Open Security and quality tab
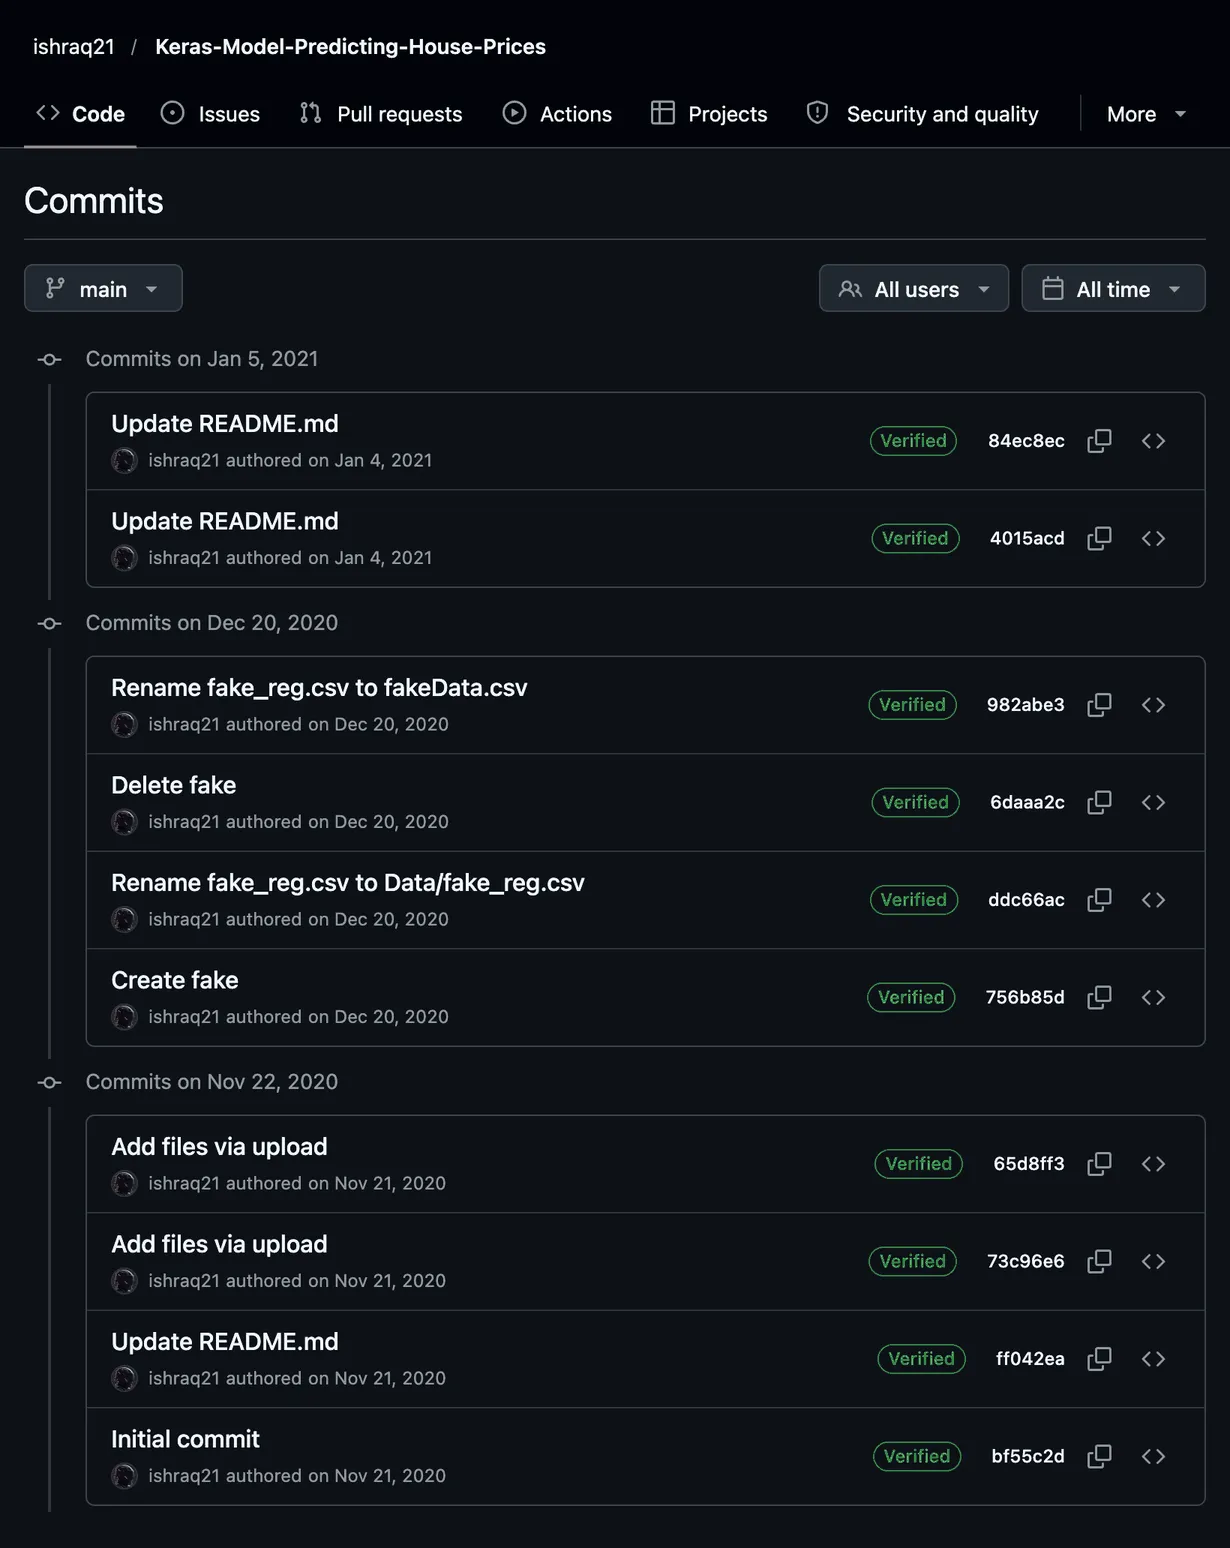1230x1548 pixels. 922,114
